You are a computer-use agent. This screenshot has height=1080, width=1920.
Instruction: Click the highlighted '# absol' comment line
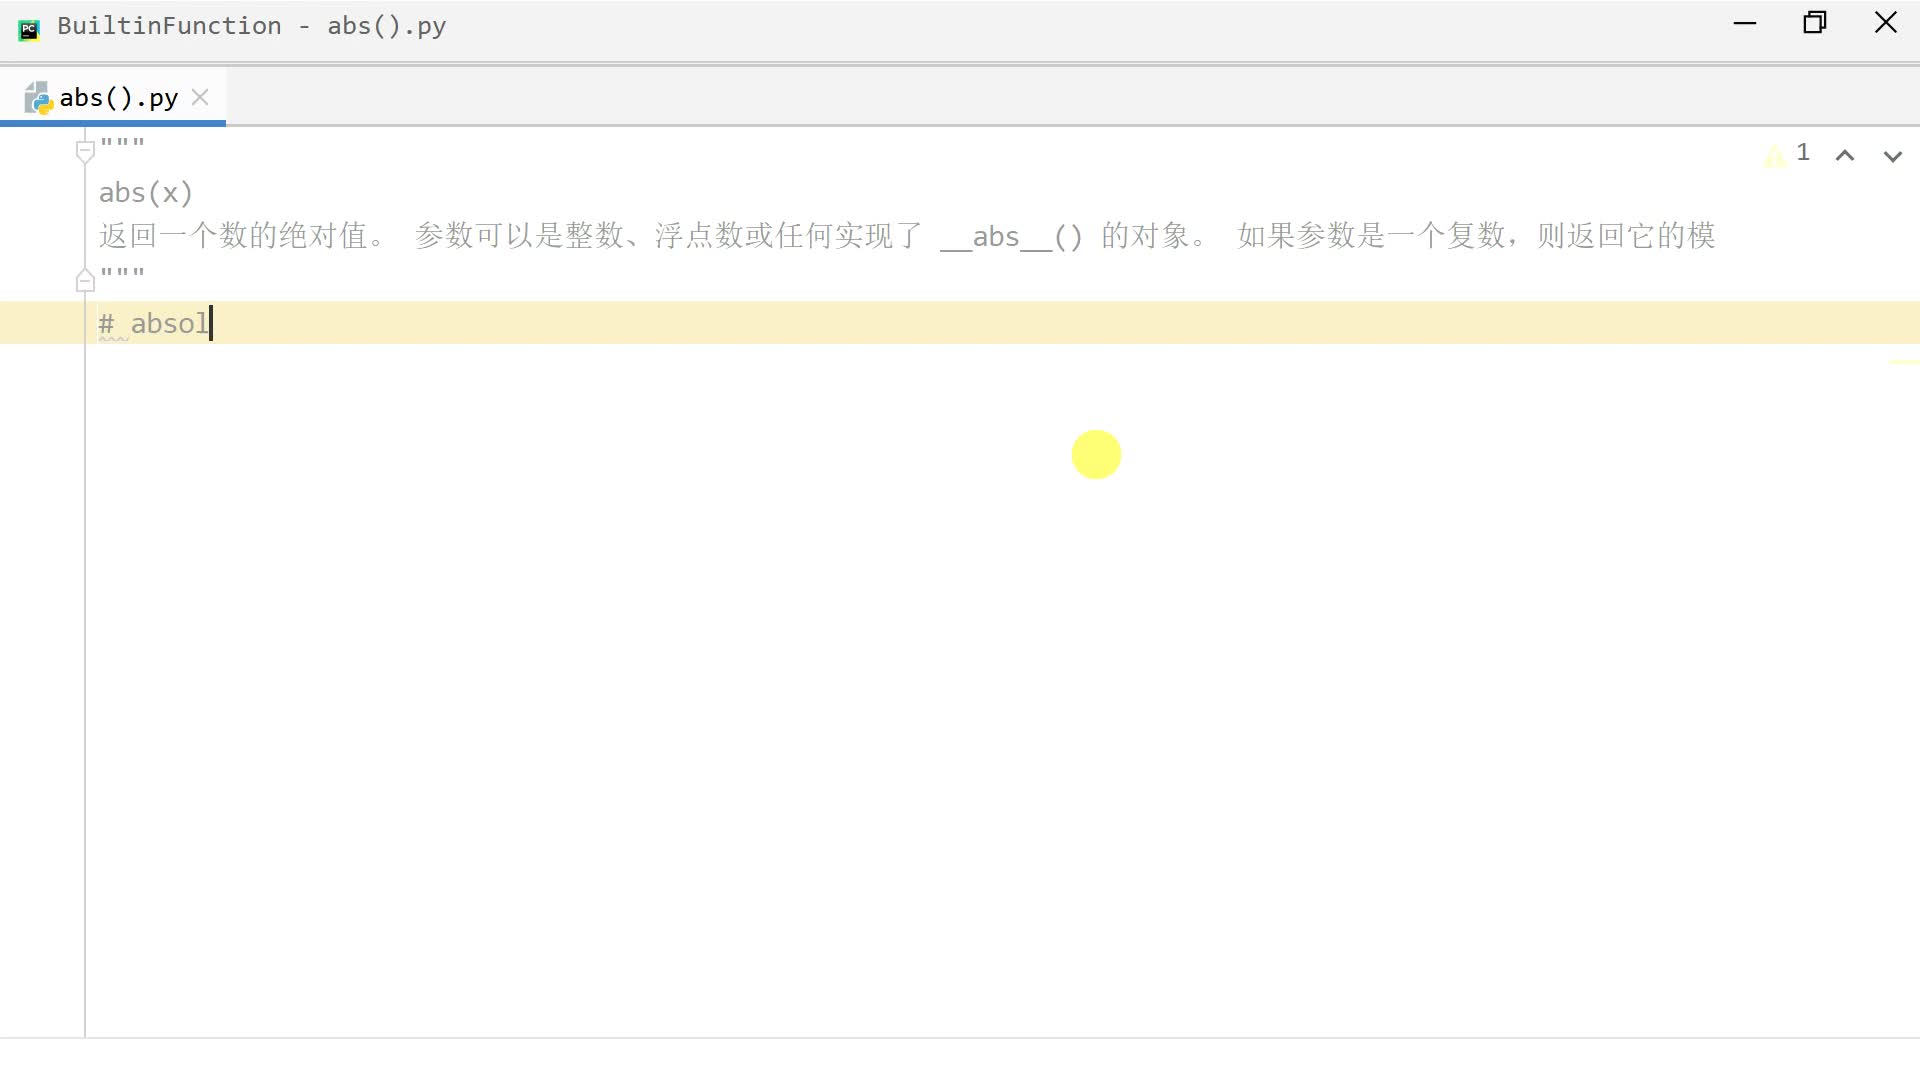pyautogui.click(x=155, y=324)
